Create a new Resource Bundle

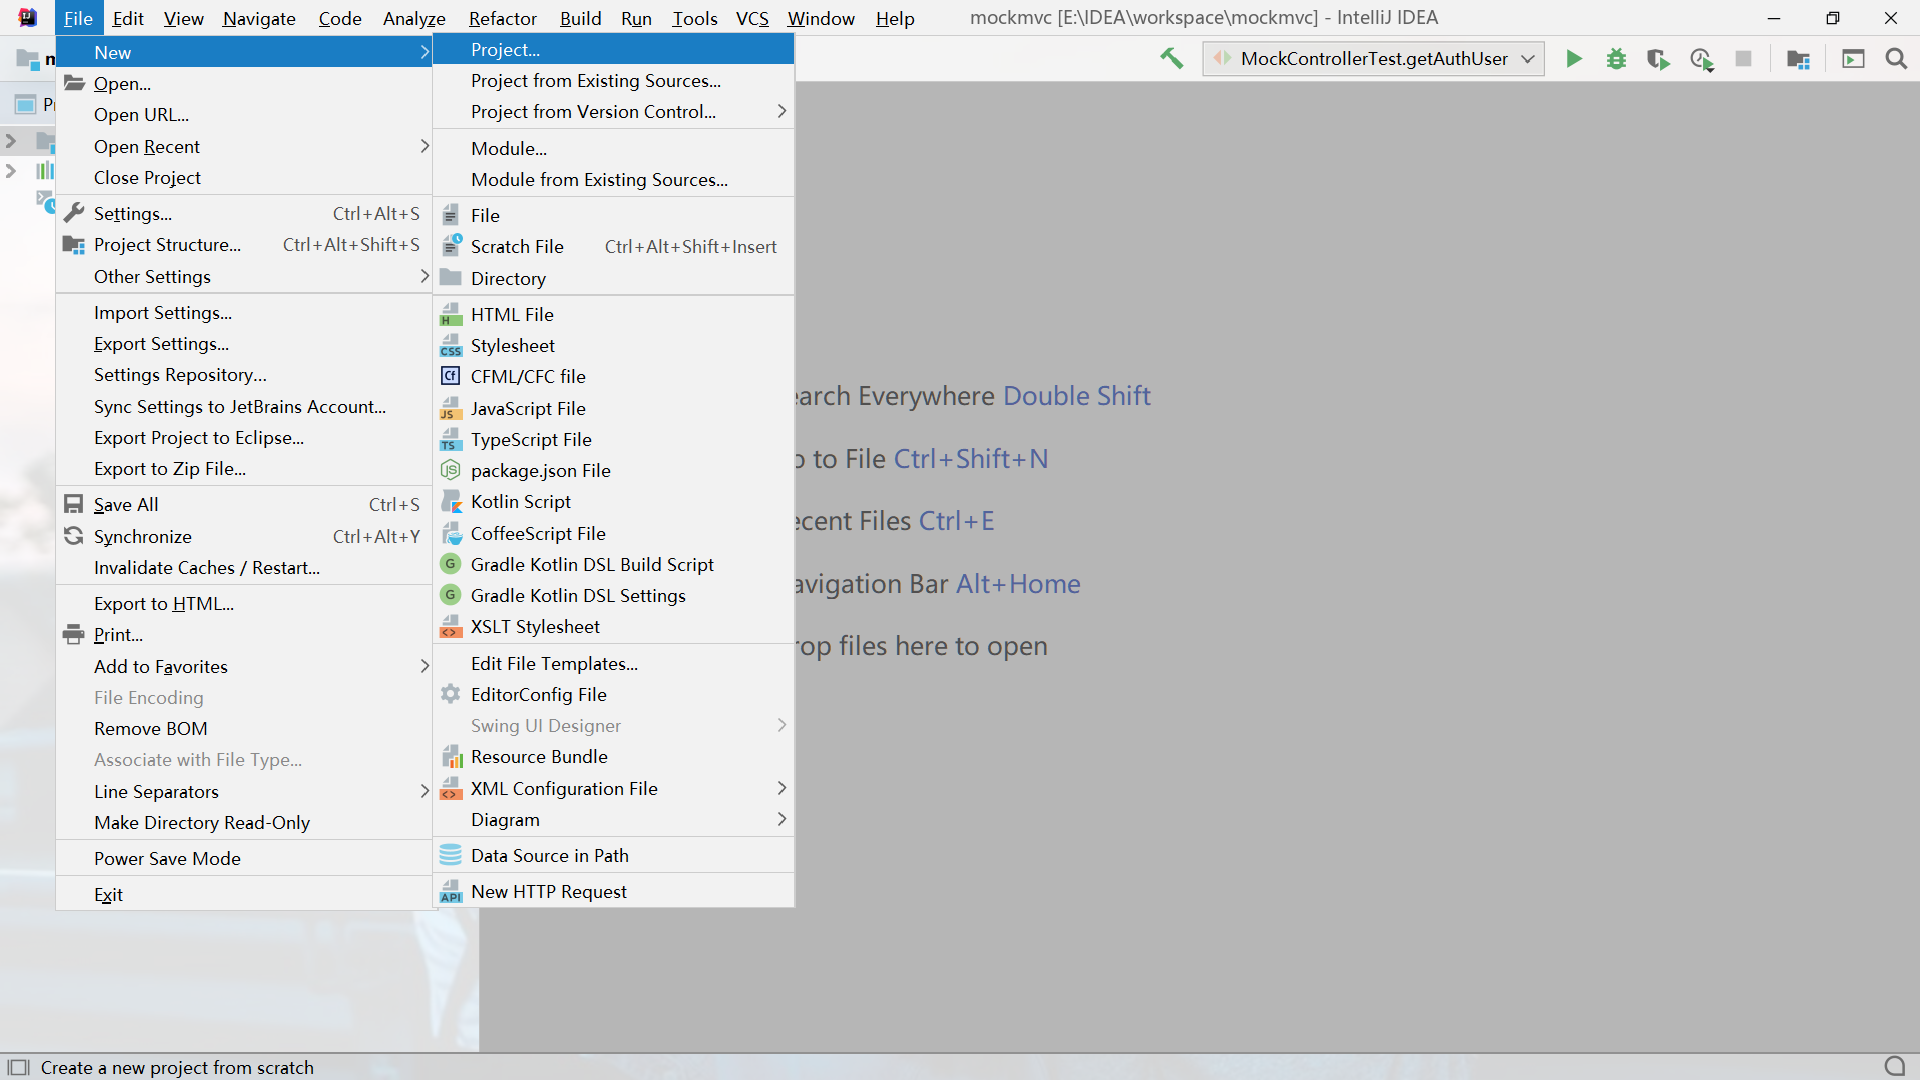614,756
